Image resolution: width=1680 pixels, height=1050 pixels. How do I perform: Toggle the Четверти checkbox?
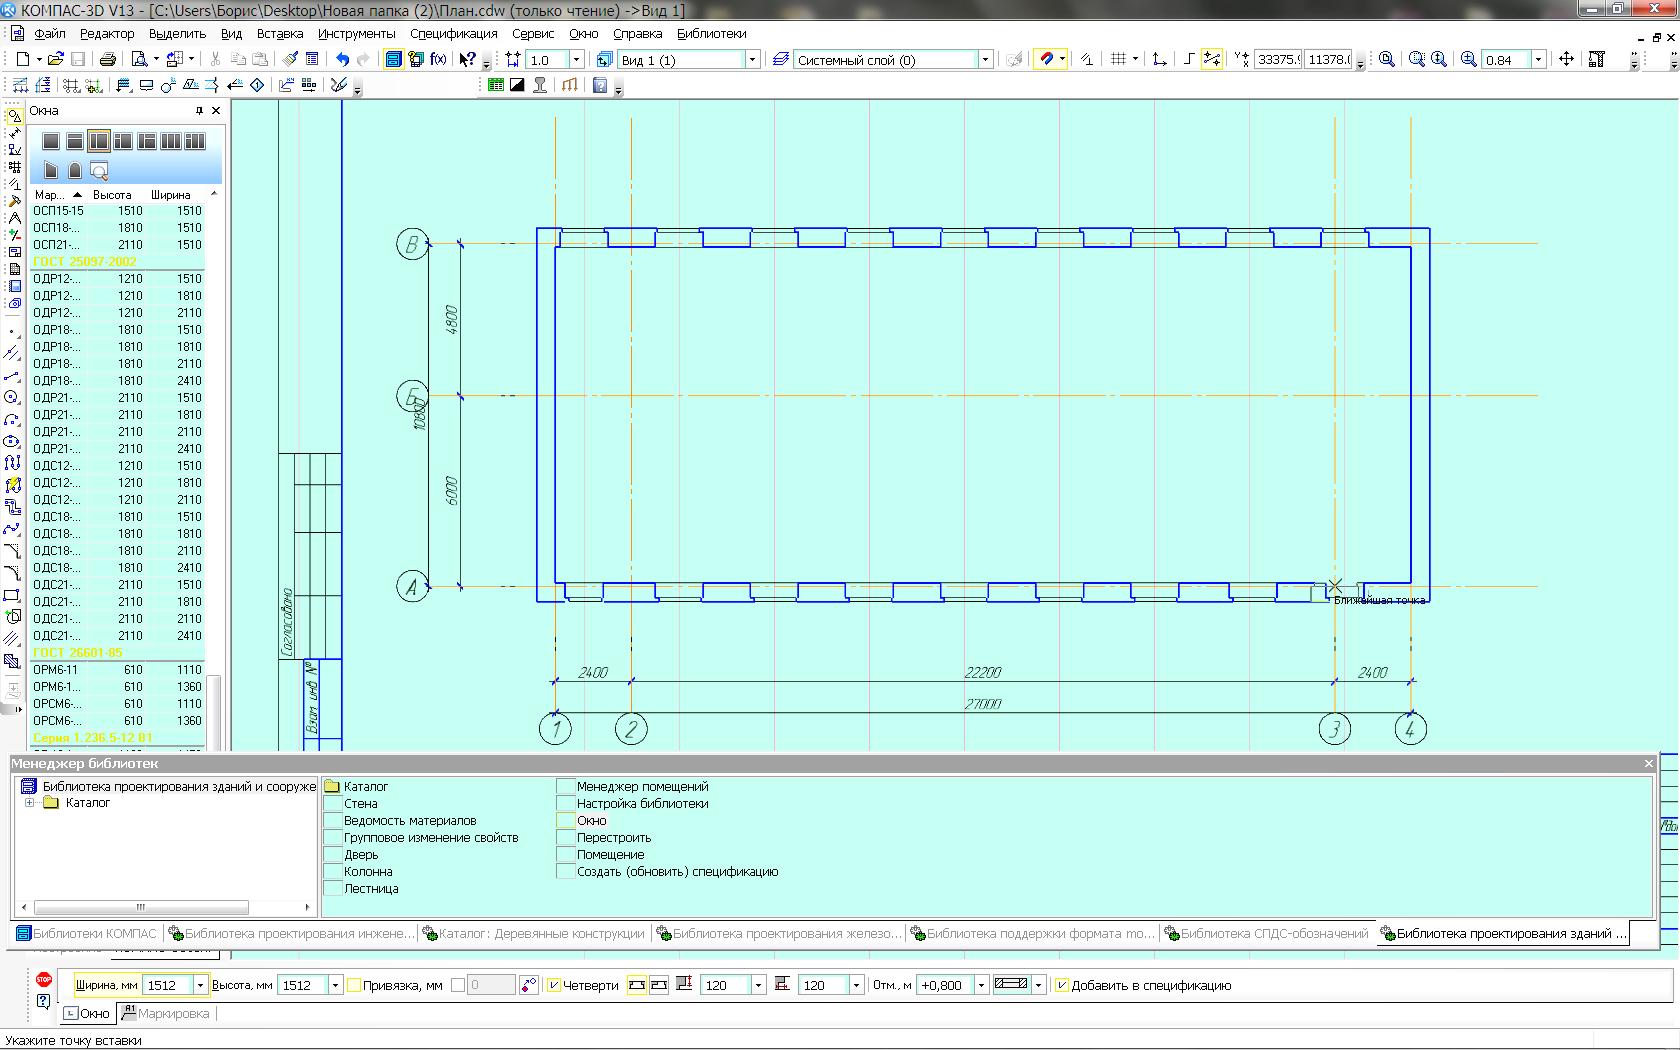click(x=554, y=985)
